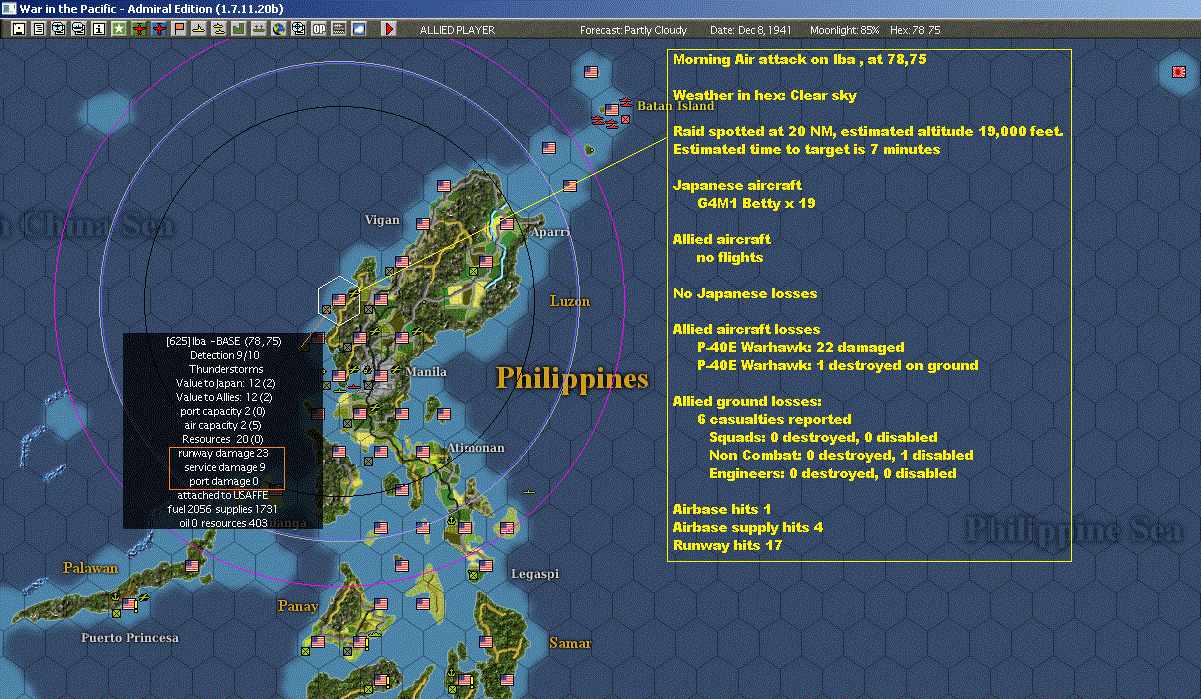Select the US flag in highlighted Iba hex
This screenshot has height=699, width=1201.
339,298
